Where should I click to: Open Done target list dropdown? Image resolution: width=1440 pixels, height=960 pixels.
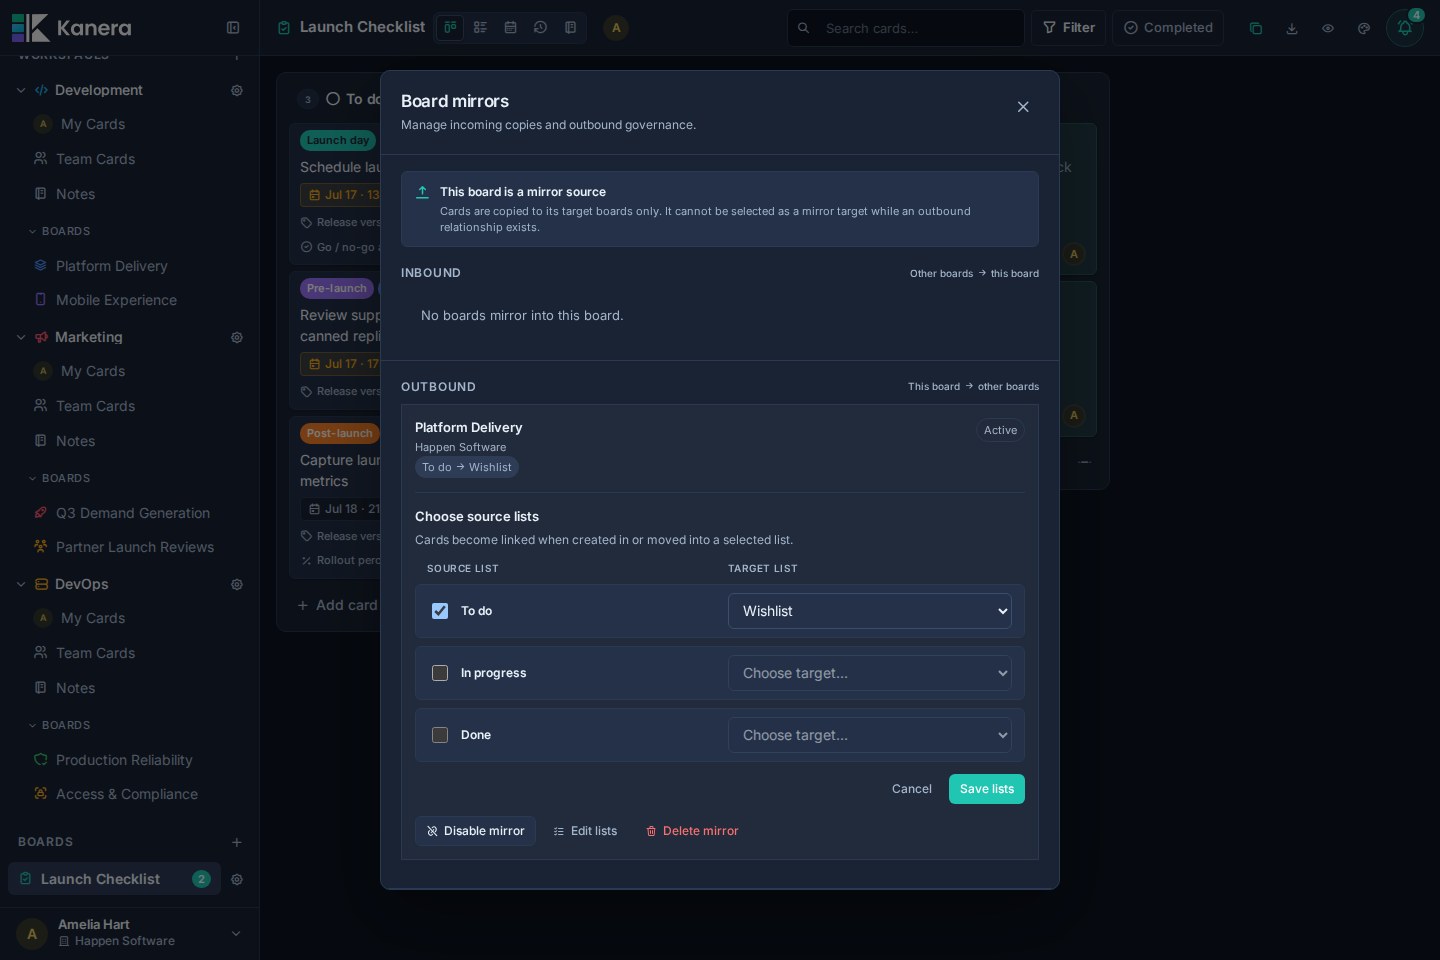[x=870, y=735]
